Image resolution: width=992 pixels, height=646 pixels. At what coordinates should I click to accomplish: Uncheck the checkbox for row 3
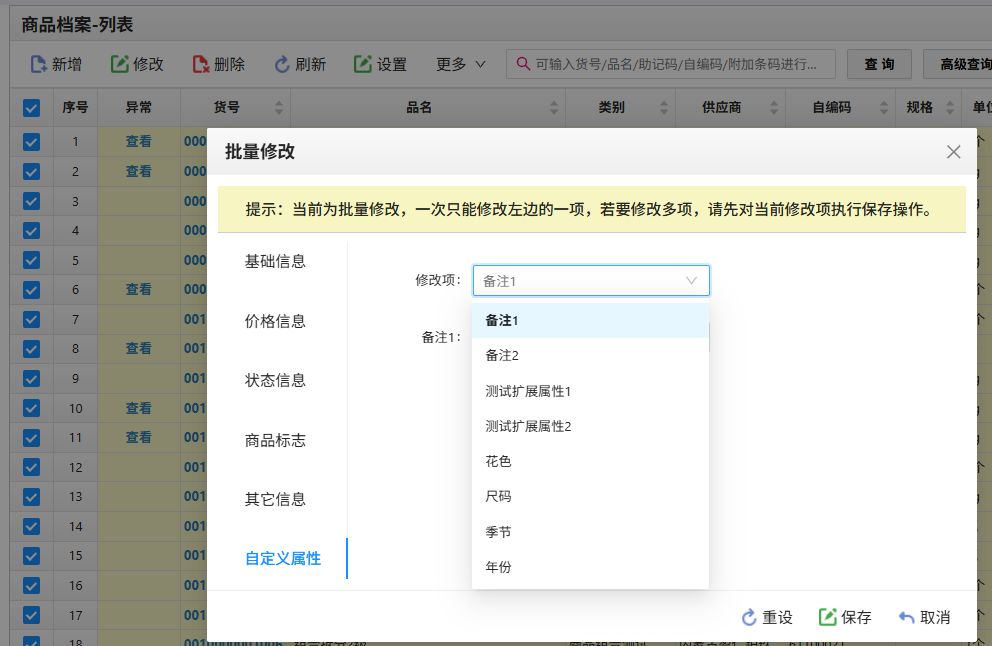tap(31, 201)
